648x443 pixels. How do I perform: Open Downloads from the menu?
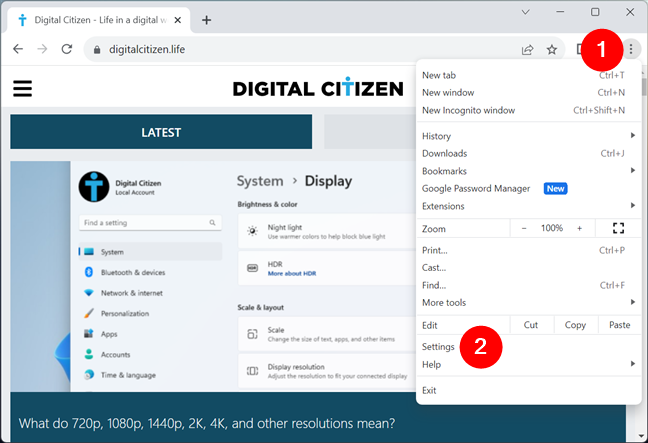coord(529,153)
